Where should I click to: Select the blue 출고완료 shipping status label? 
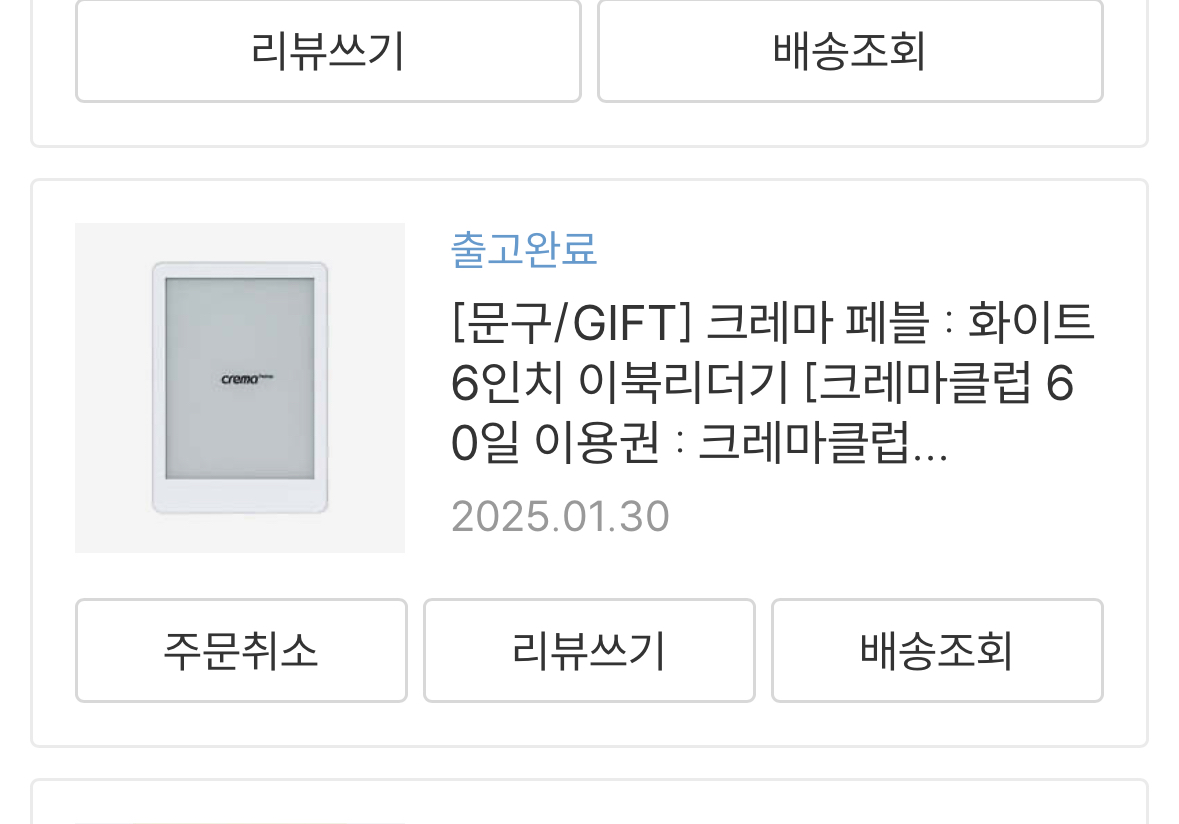click(x=524, y=249)
